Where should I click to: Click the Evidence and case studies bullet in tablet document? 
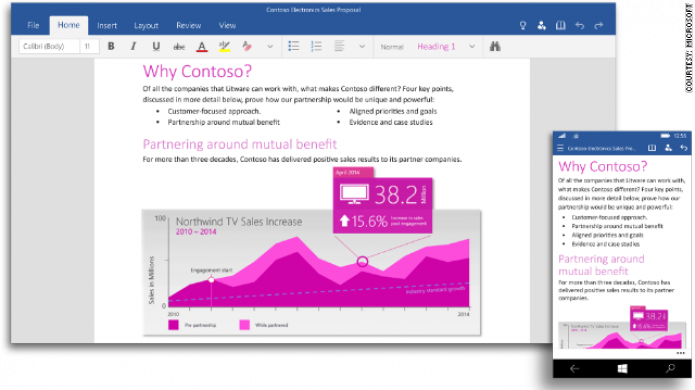(390, 122)
